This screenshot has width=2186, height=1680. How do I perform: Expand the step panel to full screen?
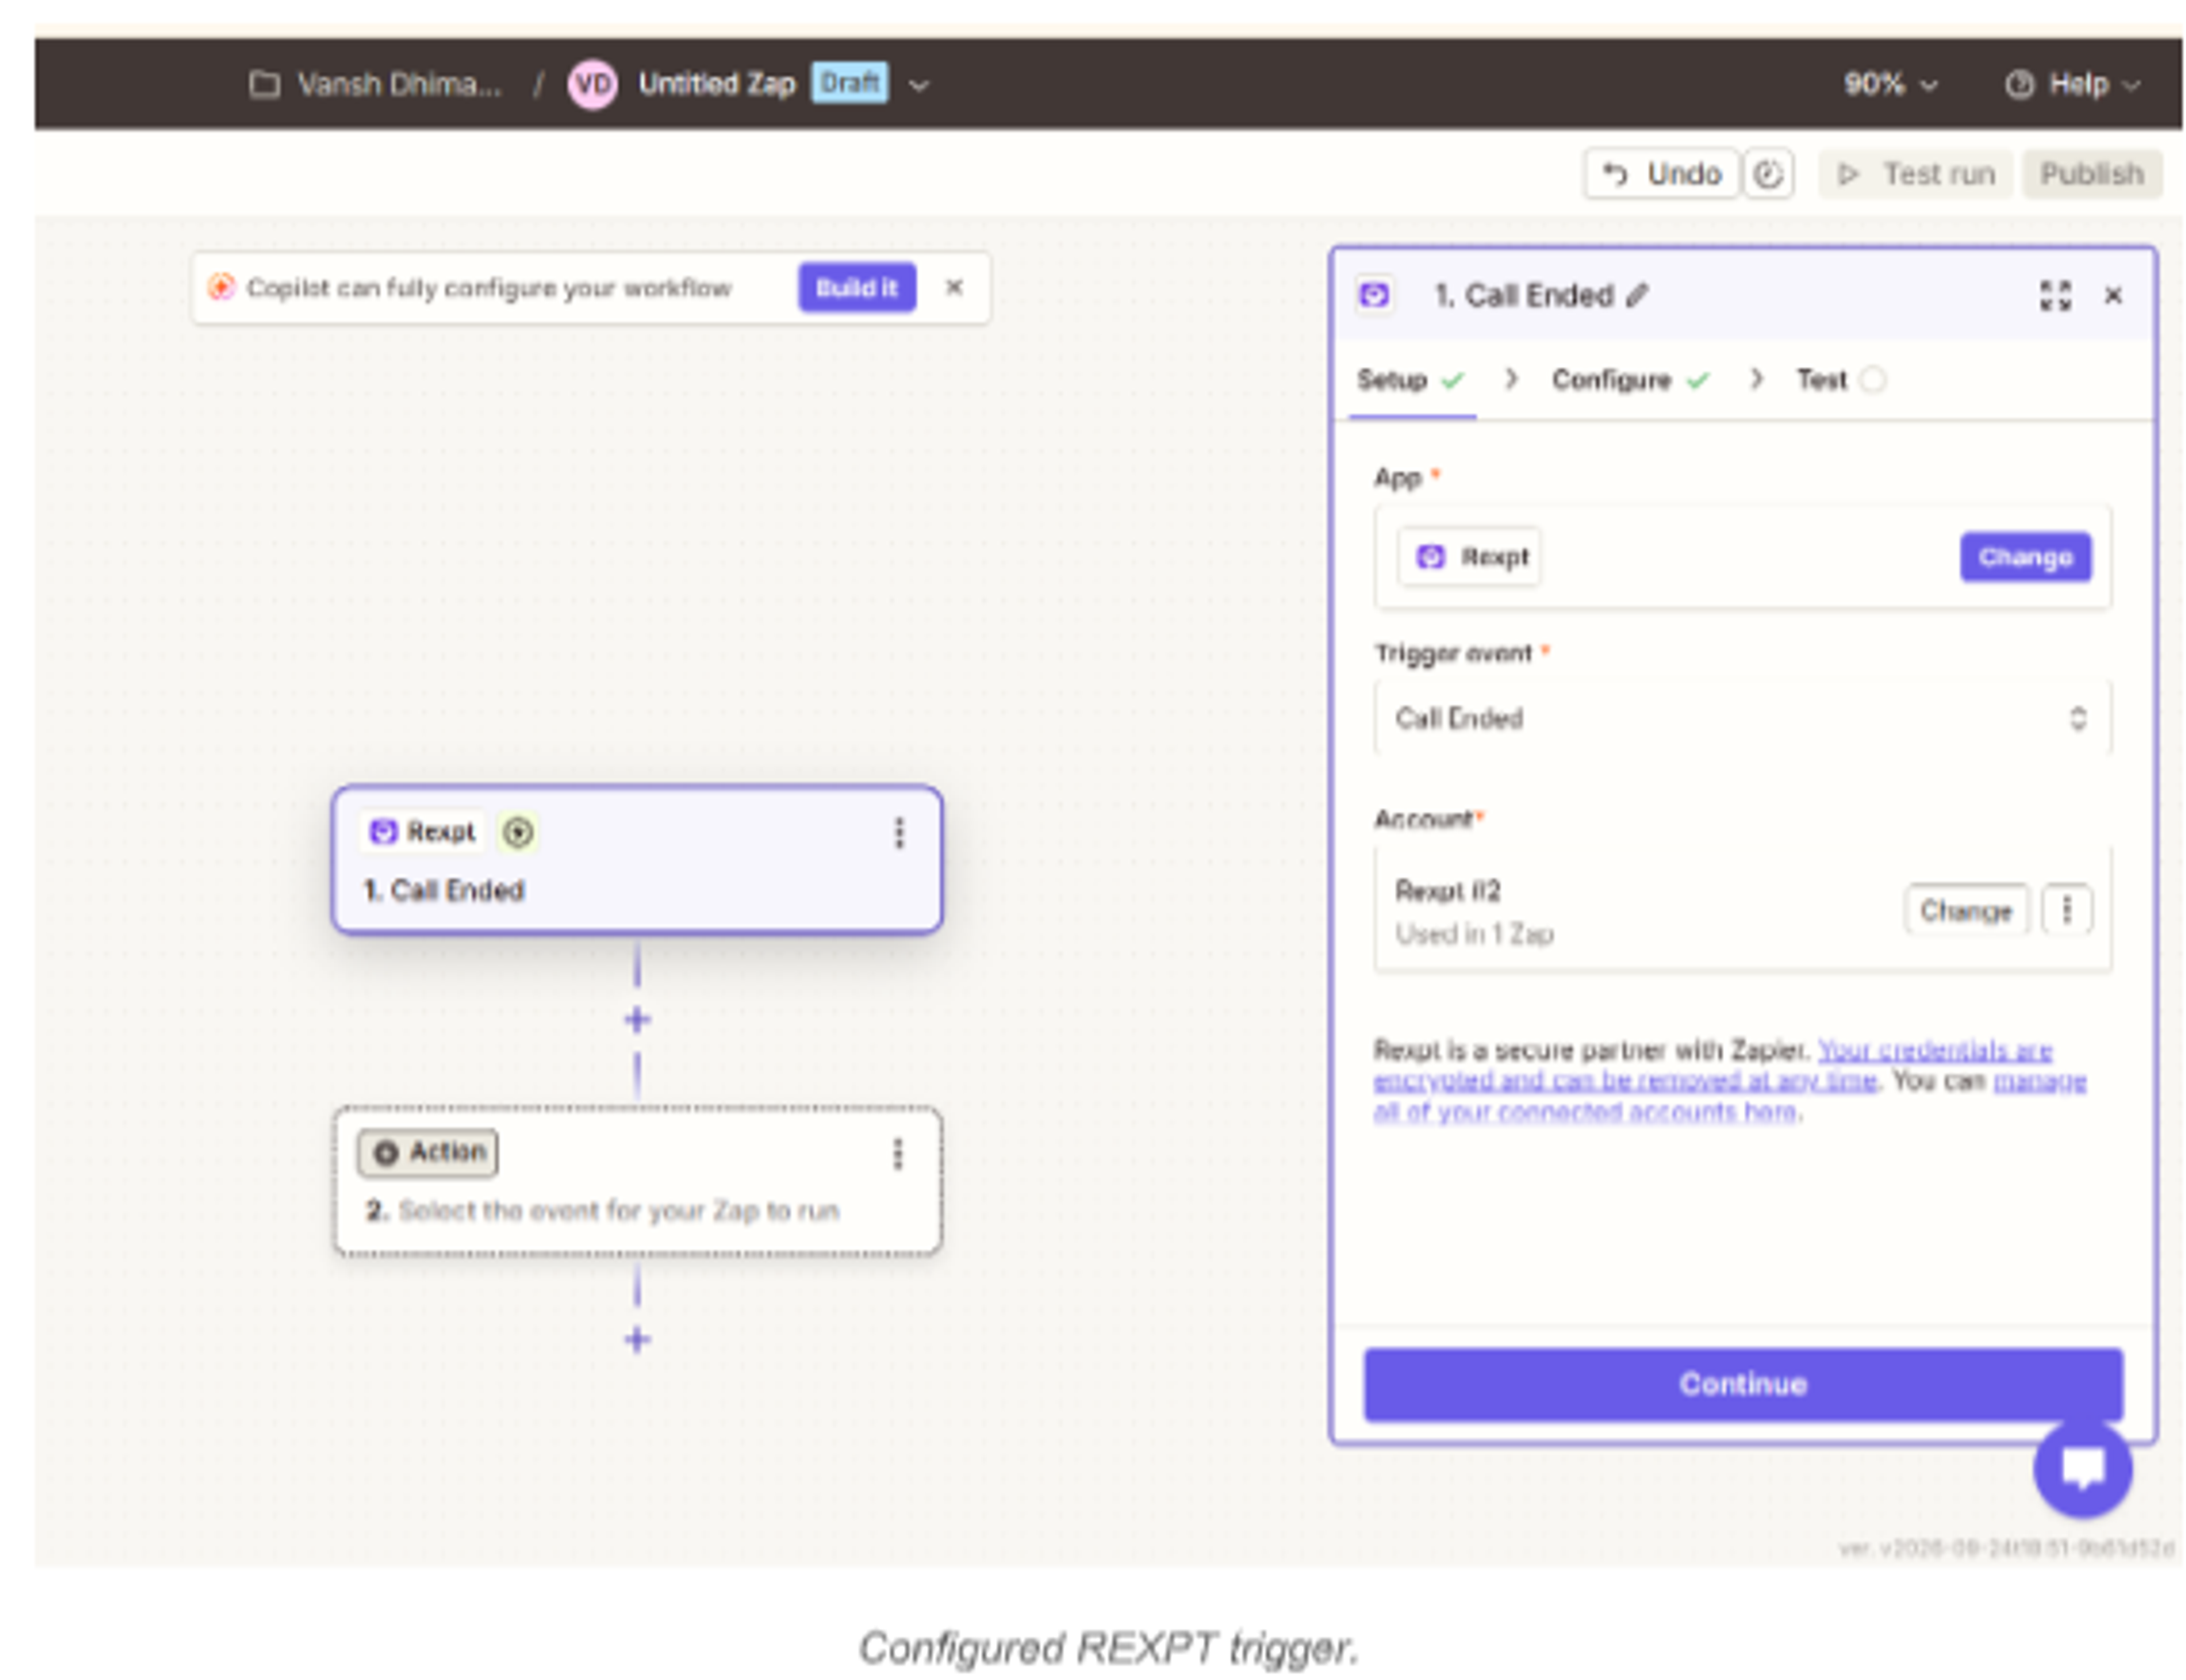[x=2055, y=296]
